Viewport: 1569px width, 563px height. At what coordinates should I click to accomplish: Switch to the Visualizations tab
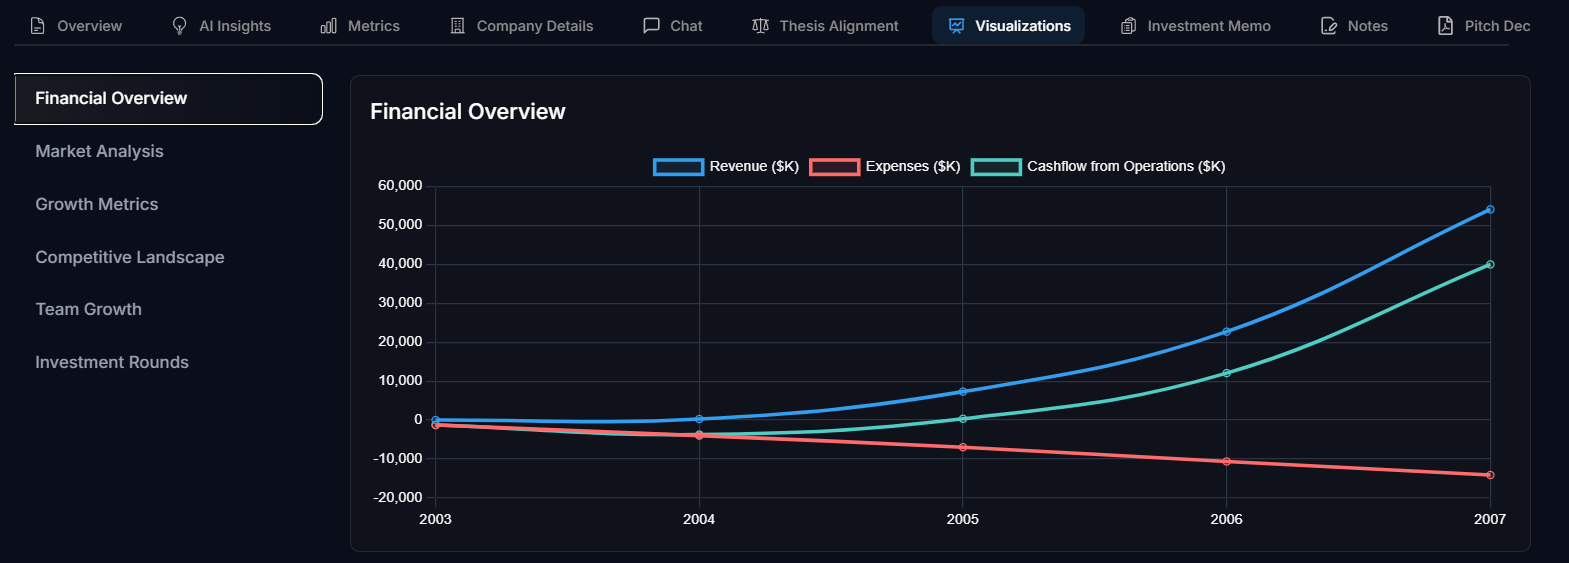[1009, 26]
